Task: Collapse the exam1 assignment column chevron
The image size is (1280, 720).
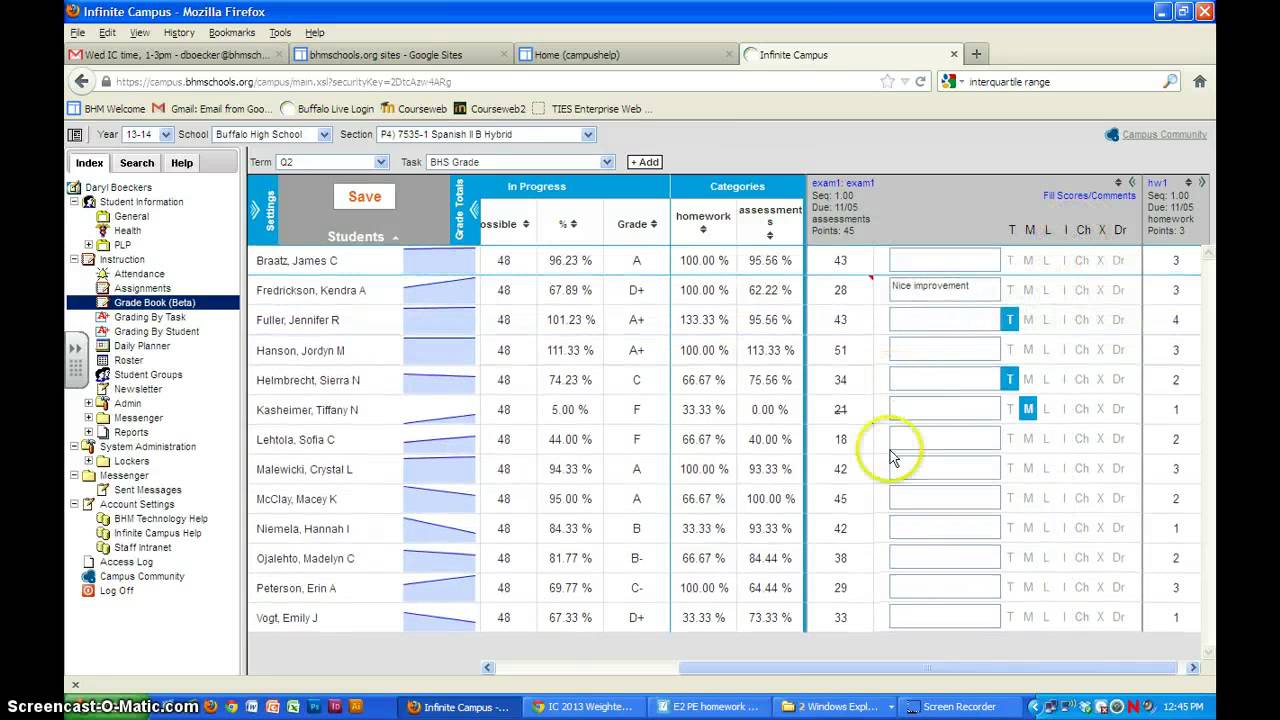Action: click(1132, 182)
